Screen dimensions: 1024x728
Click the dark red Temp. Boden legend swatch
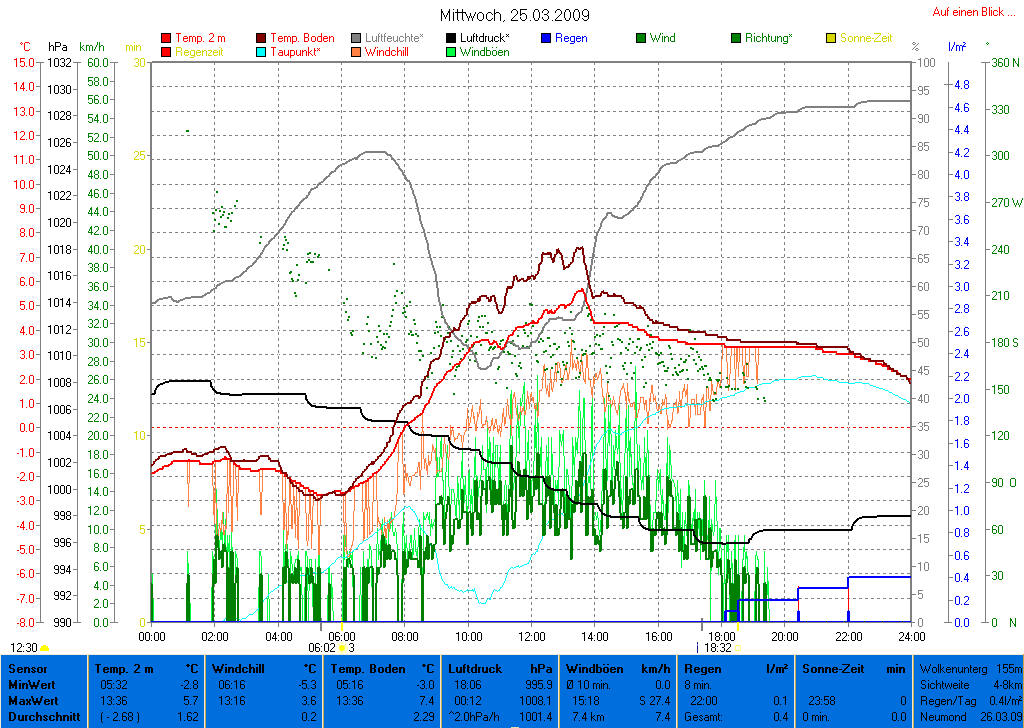pyautogui.click(x=262, y=38)
